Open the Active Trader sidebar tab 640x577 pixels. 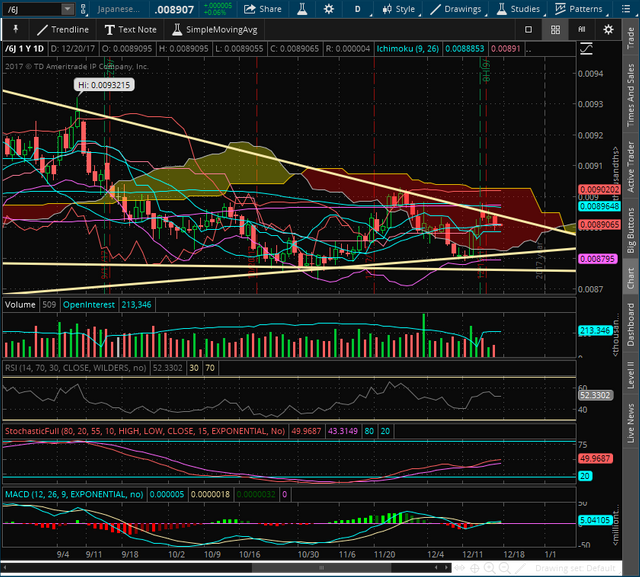point(631,166)
